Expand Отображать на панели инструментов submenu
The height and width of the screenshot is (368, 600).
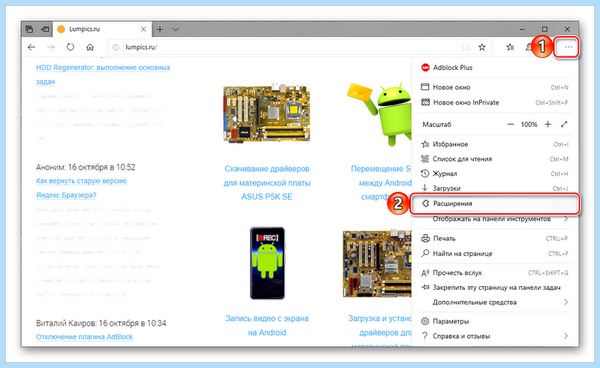coord(495,219)
